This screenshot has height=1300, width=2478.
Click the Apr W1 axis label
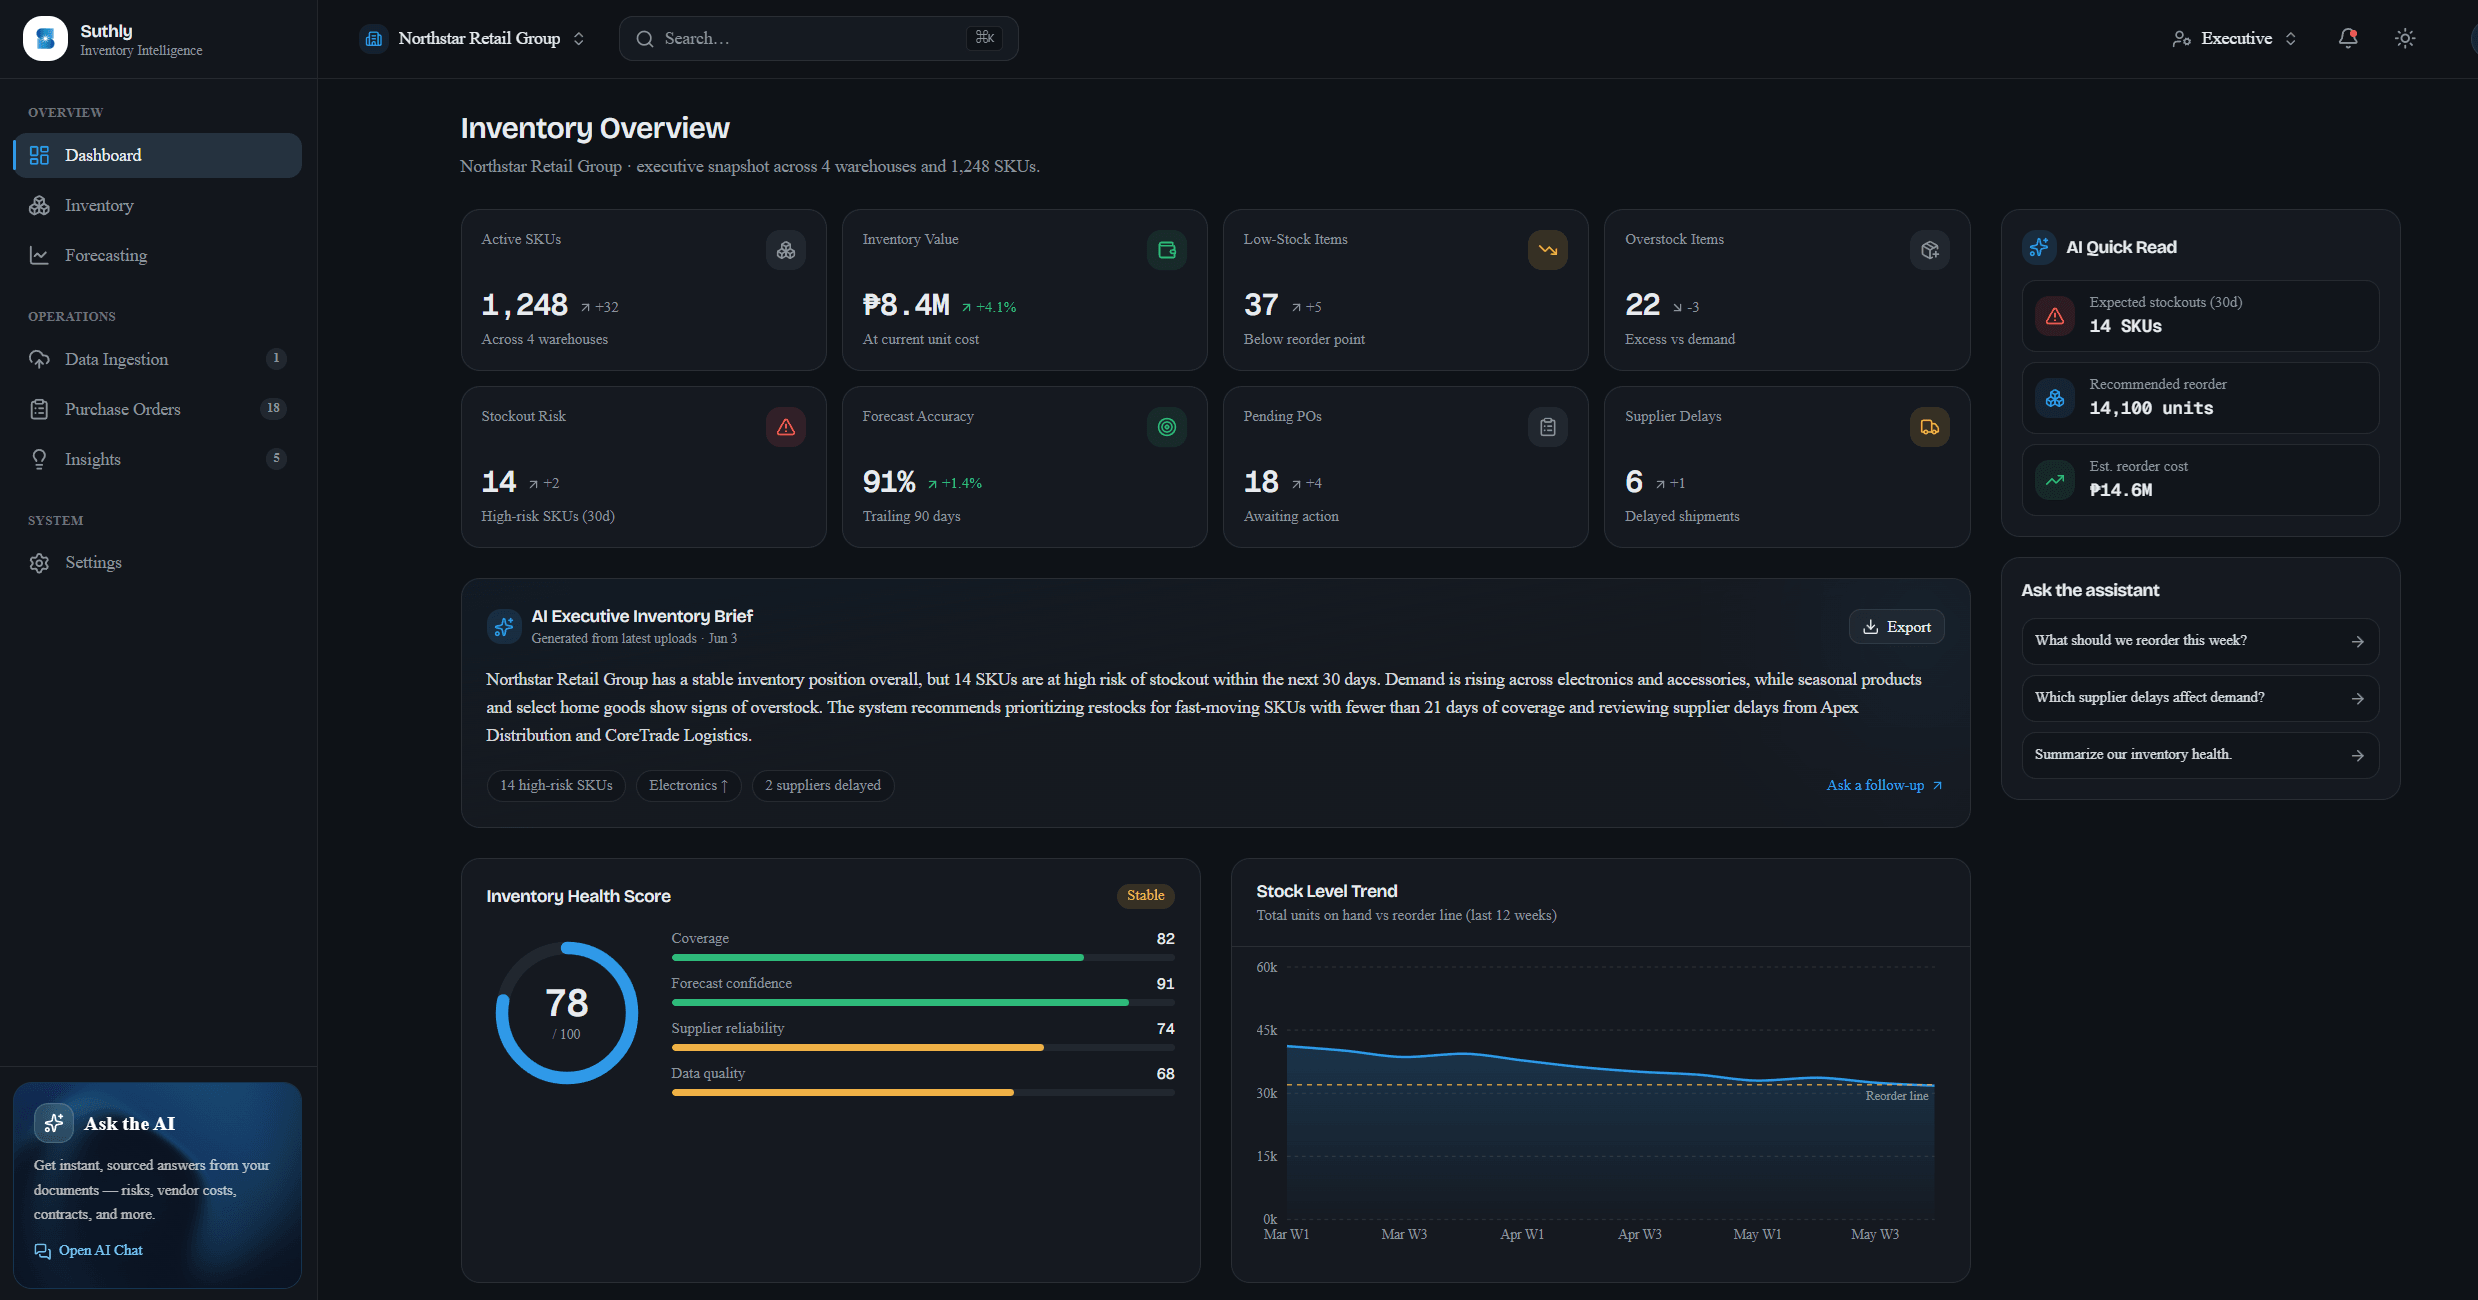[x=1522, y=1234]
